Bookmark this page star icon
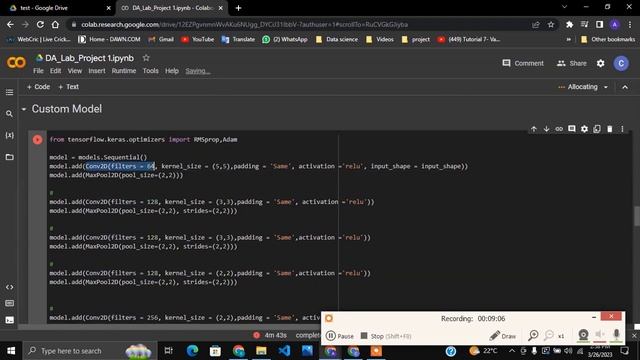 click(x=551, y=24)
